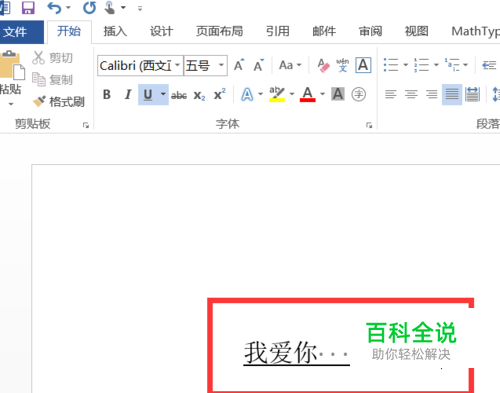
Task: Open the bullet library dropdown arrow
Action: pyautogui.click(x=406, y=65)
